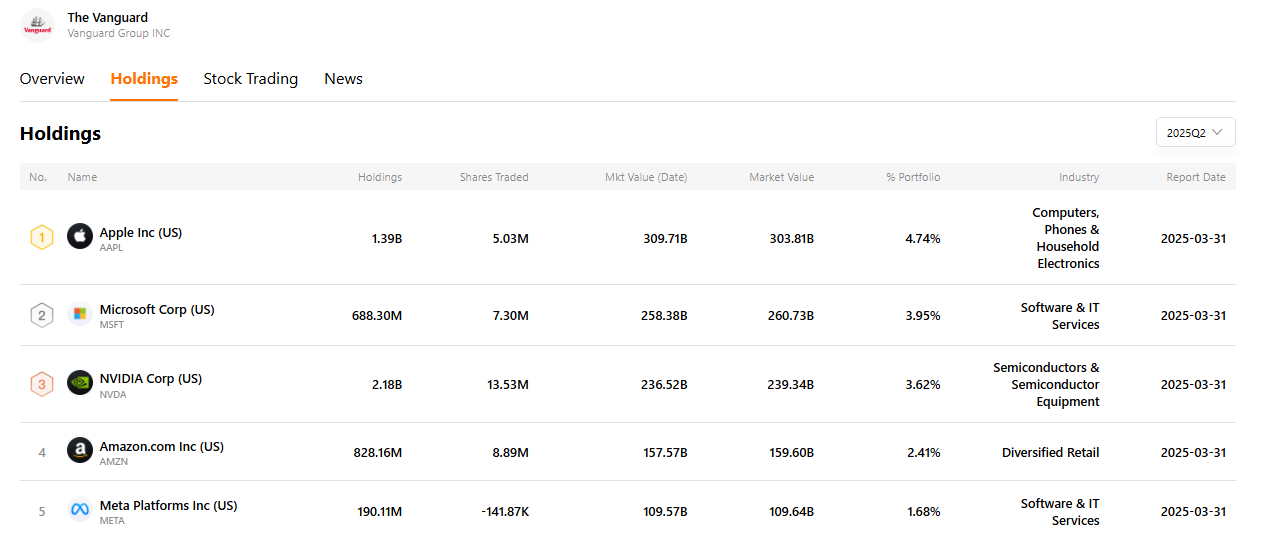Click the Meta Platforms logo icon
The image size is (1277, 538).
click(x=80, y=510)
